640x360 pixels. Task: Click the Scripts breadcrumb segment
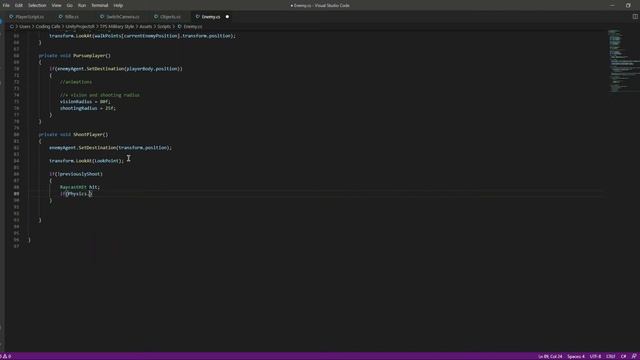164,27
